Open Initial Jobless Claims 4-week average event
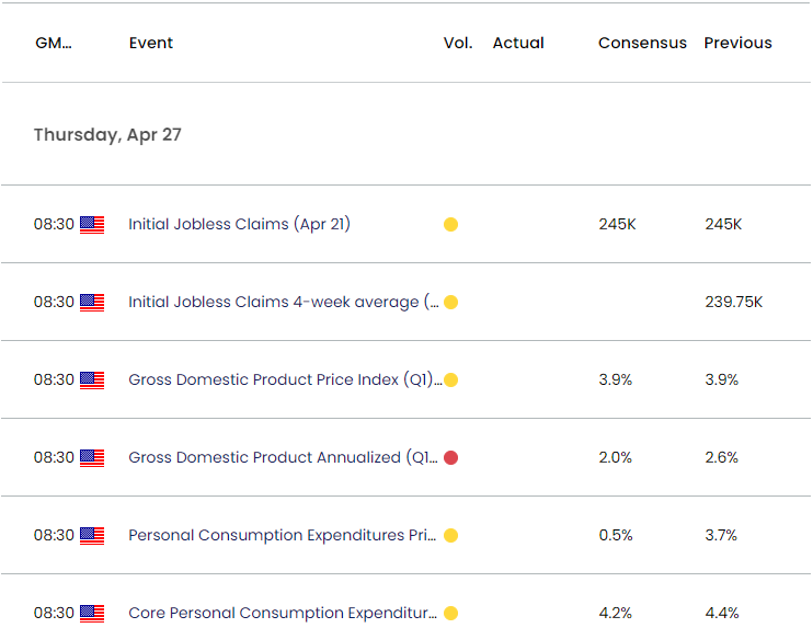812x642 pixels. pos(282,302)
